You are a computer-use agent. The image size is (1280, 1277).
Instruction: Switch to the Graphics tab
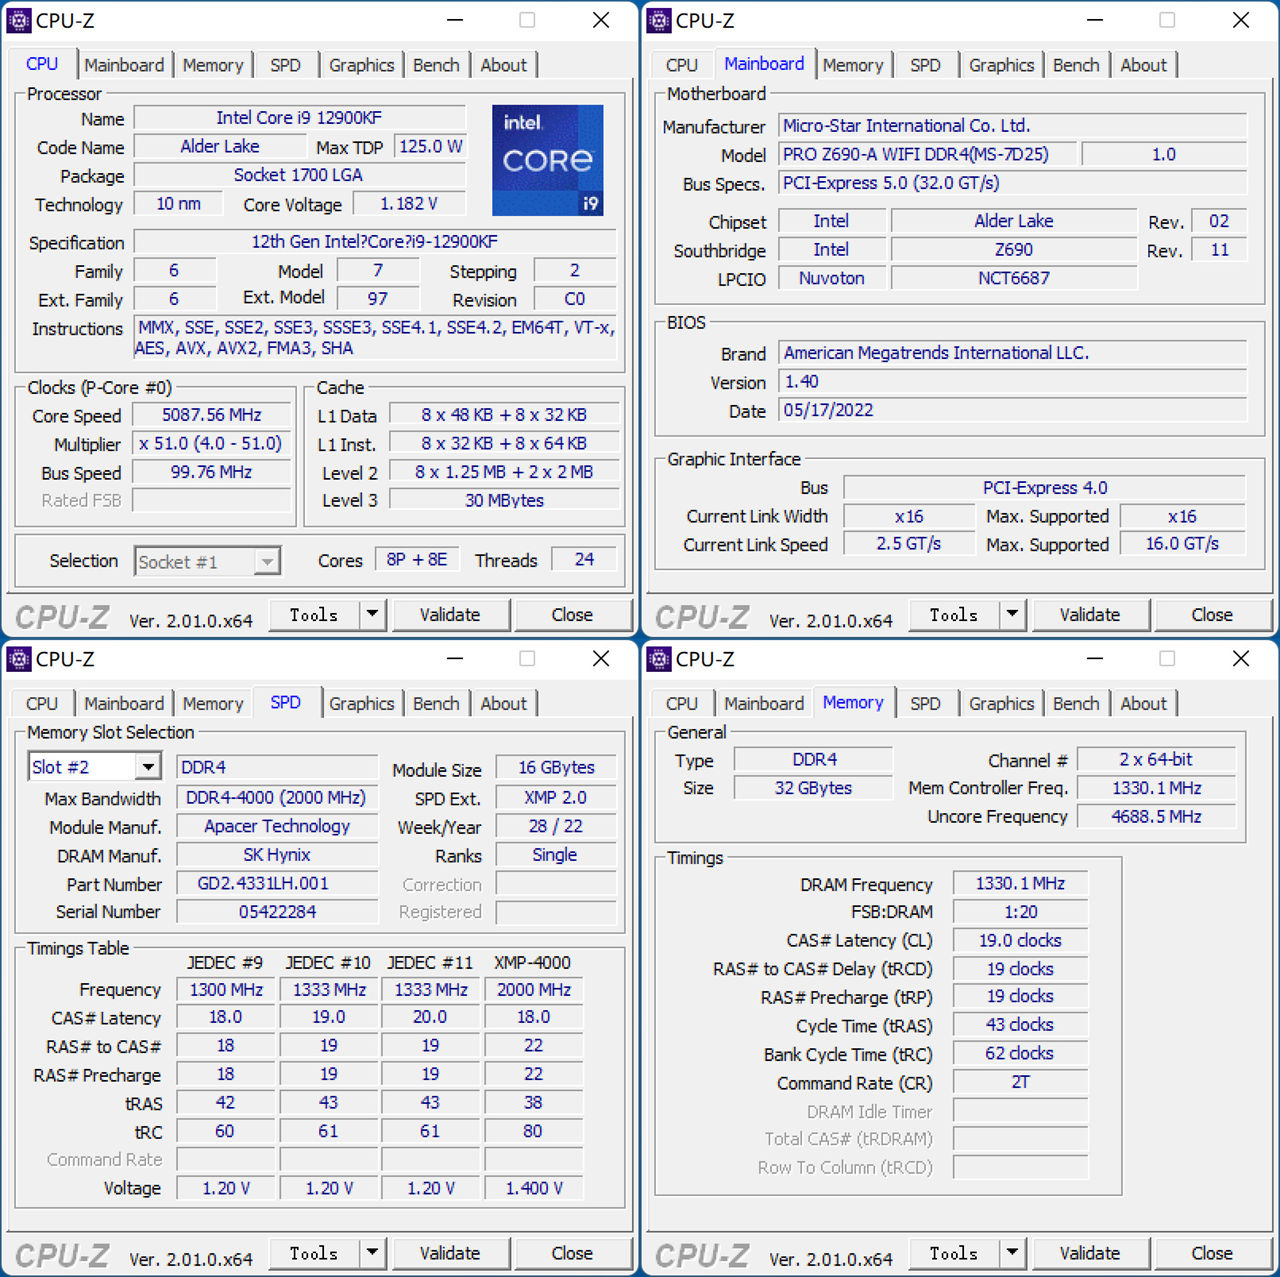(x=361, y=64)
